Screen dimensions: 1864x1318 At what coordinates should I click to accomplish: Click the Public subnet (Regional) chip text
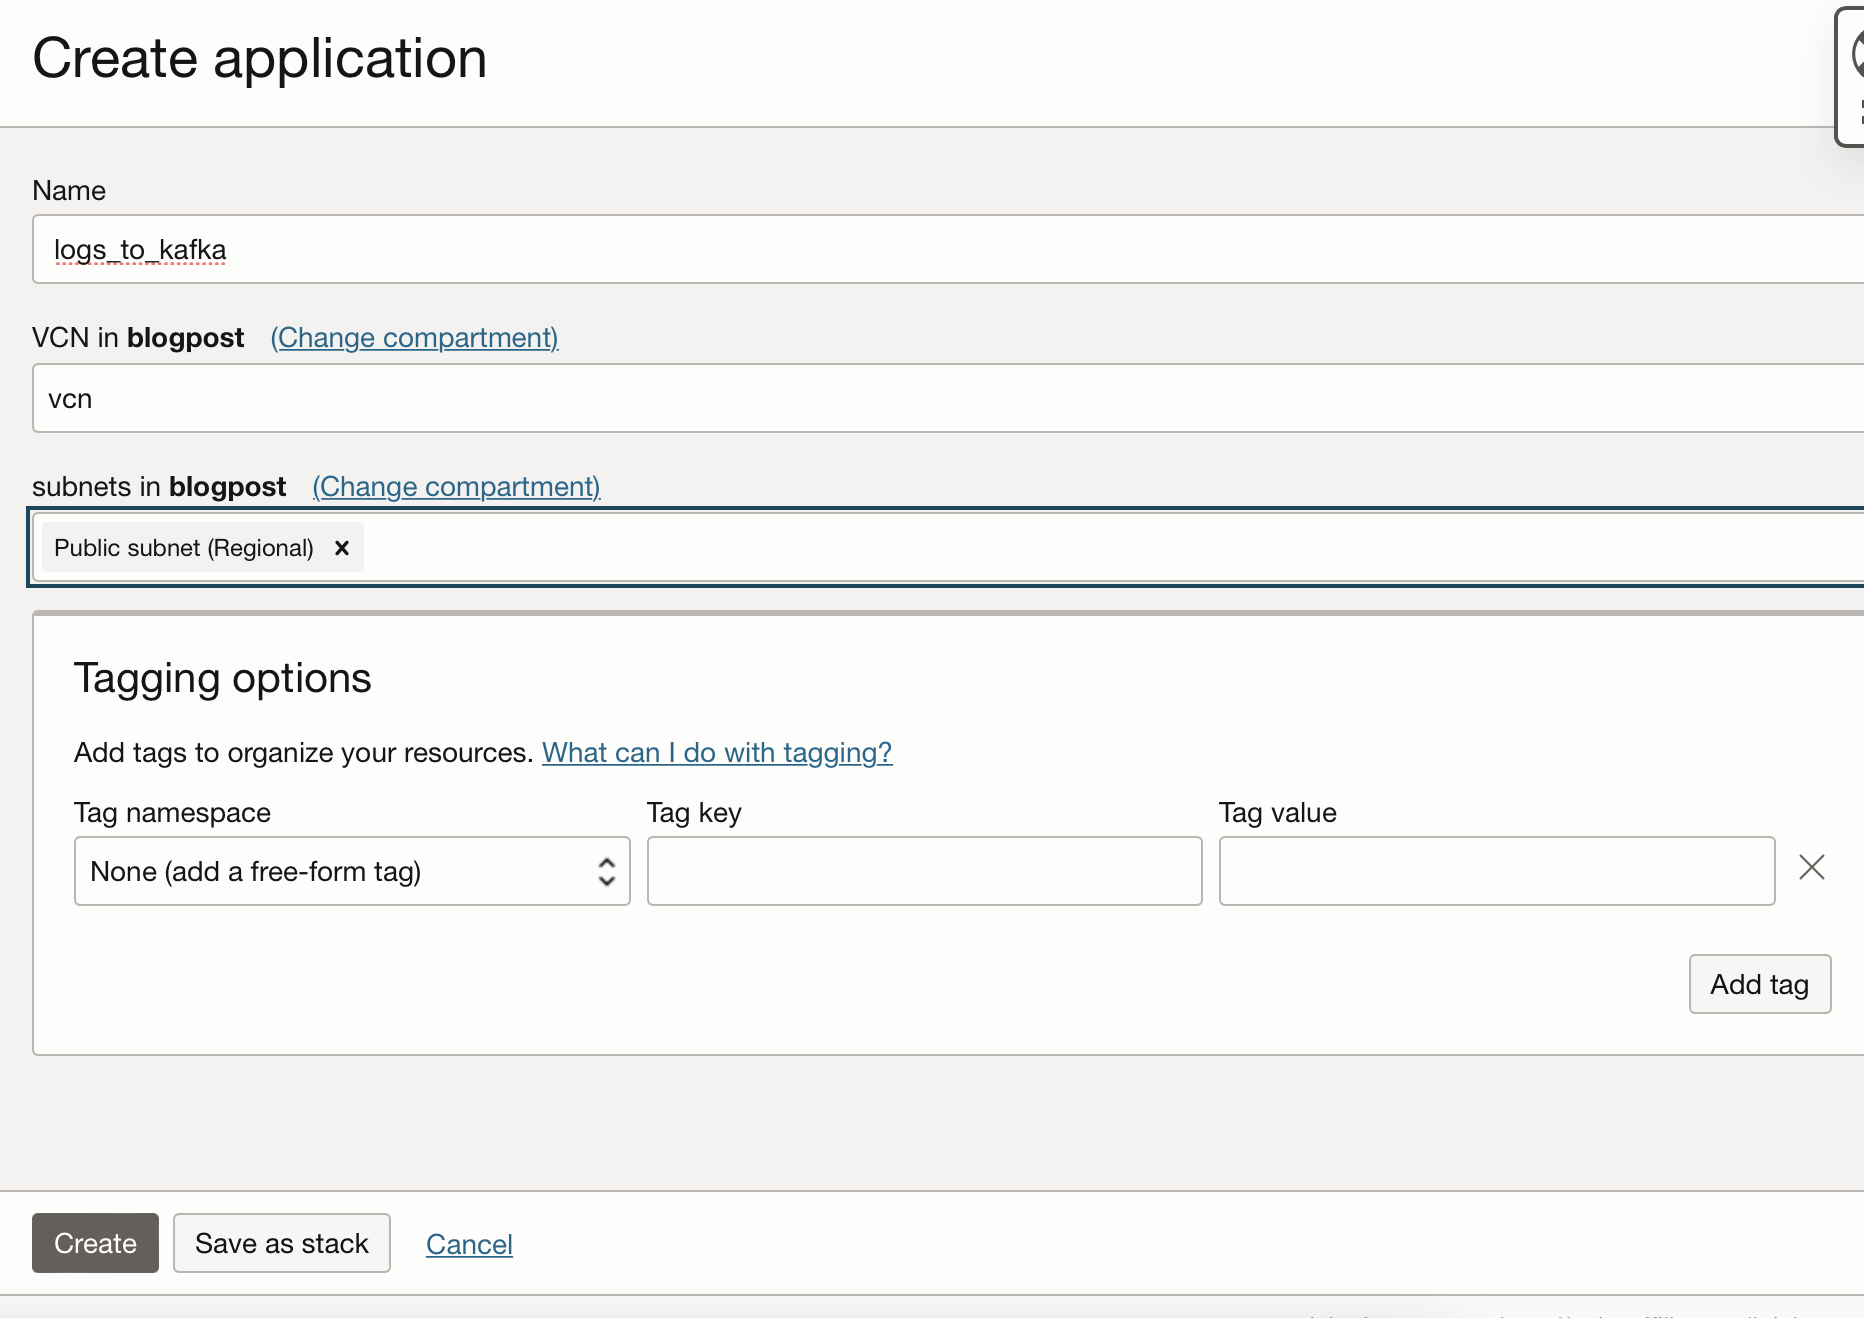pos(184,548)
